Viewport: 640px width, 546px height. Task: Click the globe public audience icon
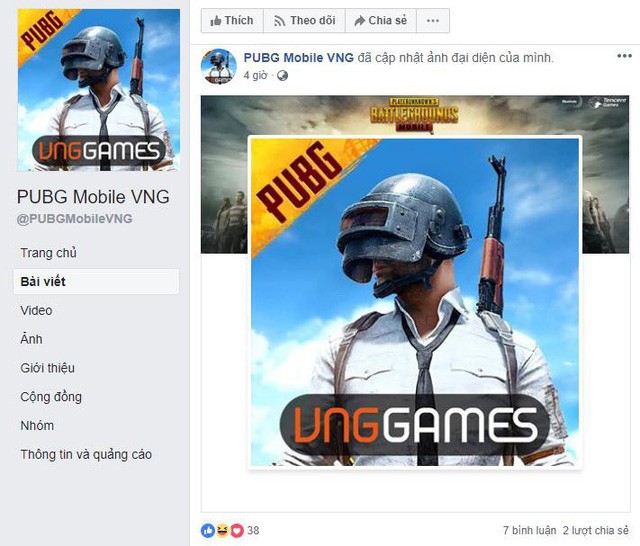(x=282, y=75)
